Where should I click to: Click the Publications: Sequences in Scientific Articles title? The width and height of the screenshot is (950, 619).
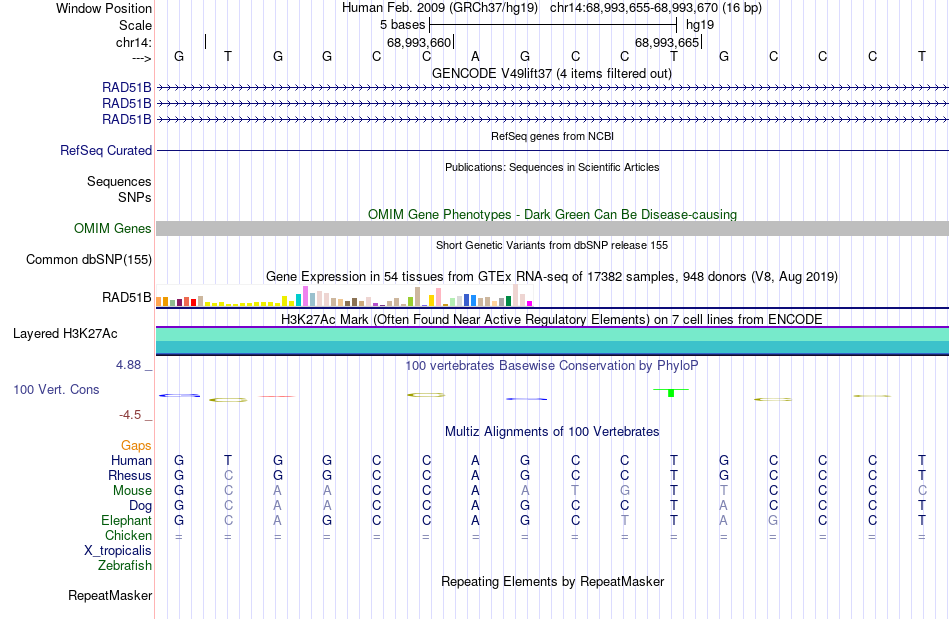pyautogui.click(x=552, y=167)
